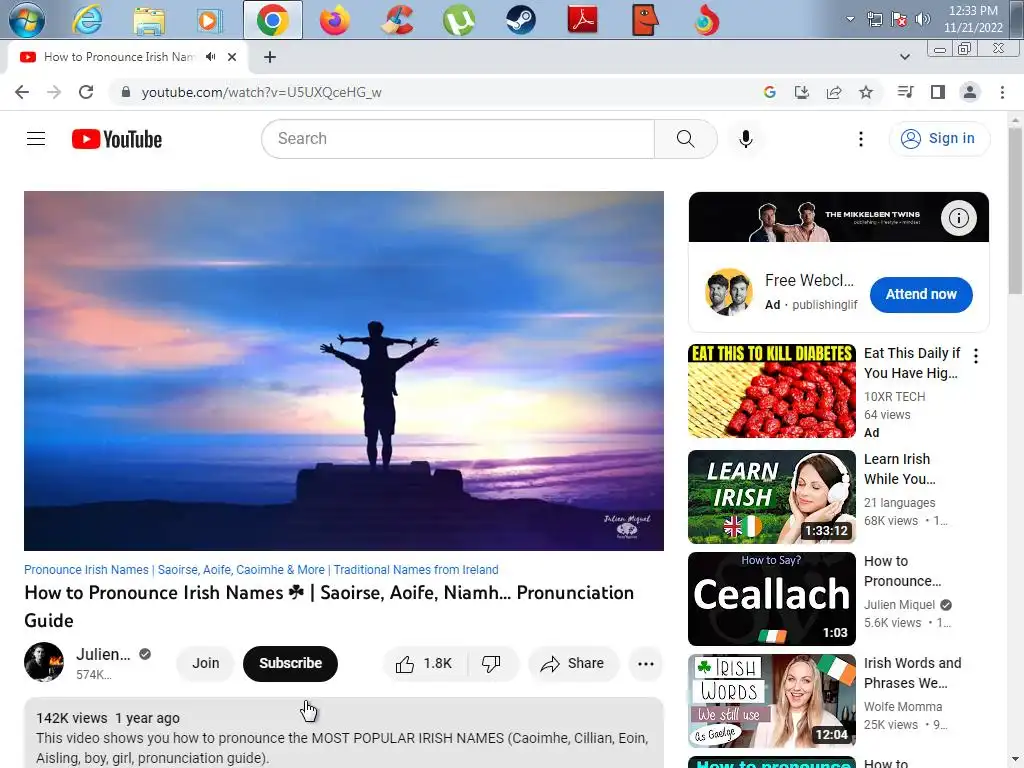The width and height of the screenshot is (1024, 768).
Task: Open the Ceallach pronunciation thumbnail
Action: [772, 598]
